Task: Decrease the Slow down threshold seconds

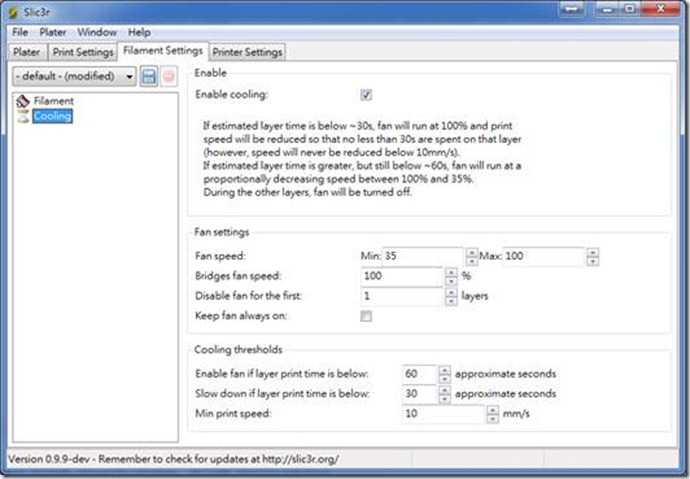Action: click(x=444, y=399)
